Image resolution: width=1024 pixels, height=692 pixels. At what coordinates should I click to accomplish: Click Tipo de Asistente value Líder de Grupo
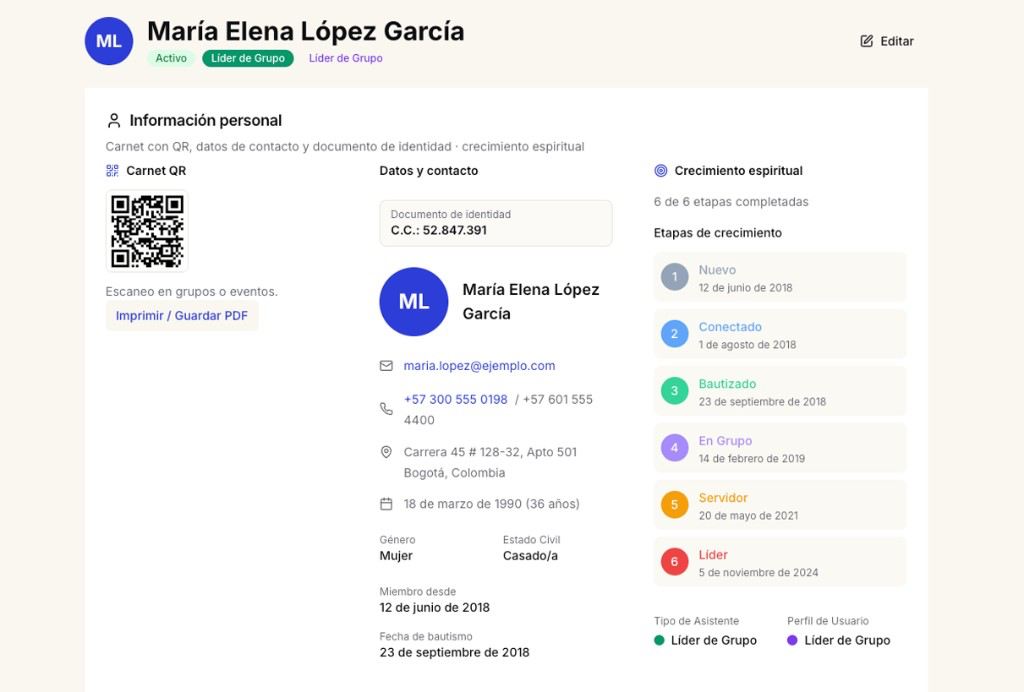(714, 640)
